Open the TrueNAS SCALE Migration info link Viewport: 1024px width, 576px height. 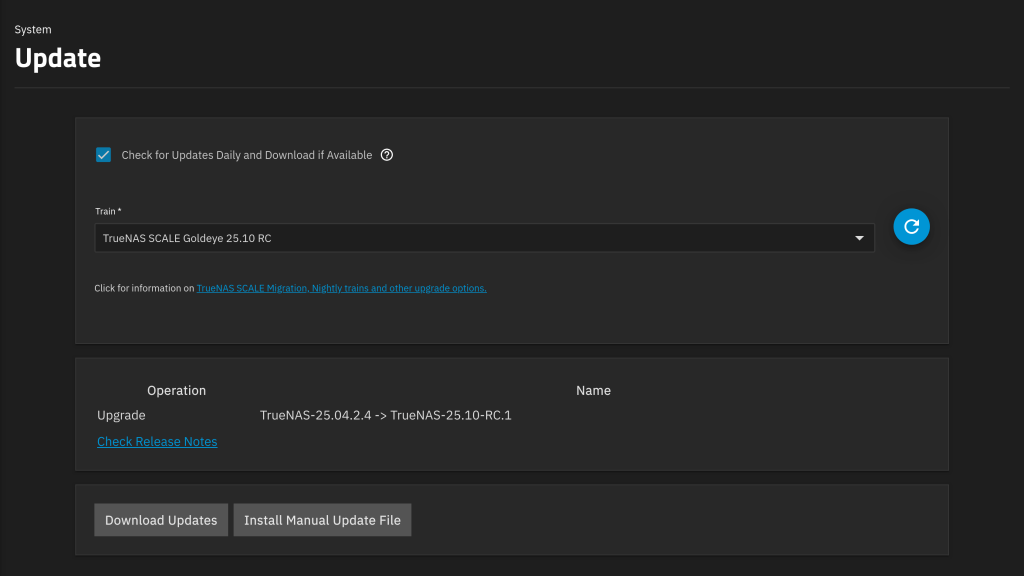click(341, 288)
